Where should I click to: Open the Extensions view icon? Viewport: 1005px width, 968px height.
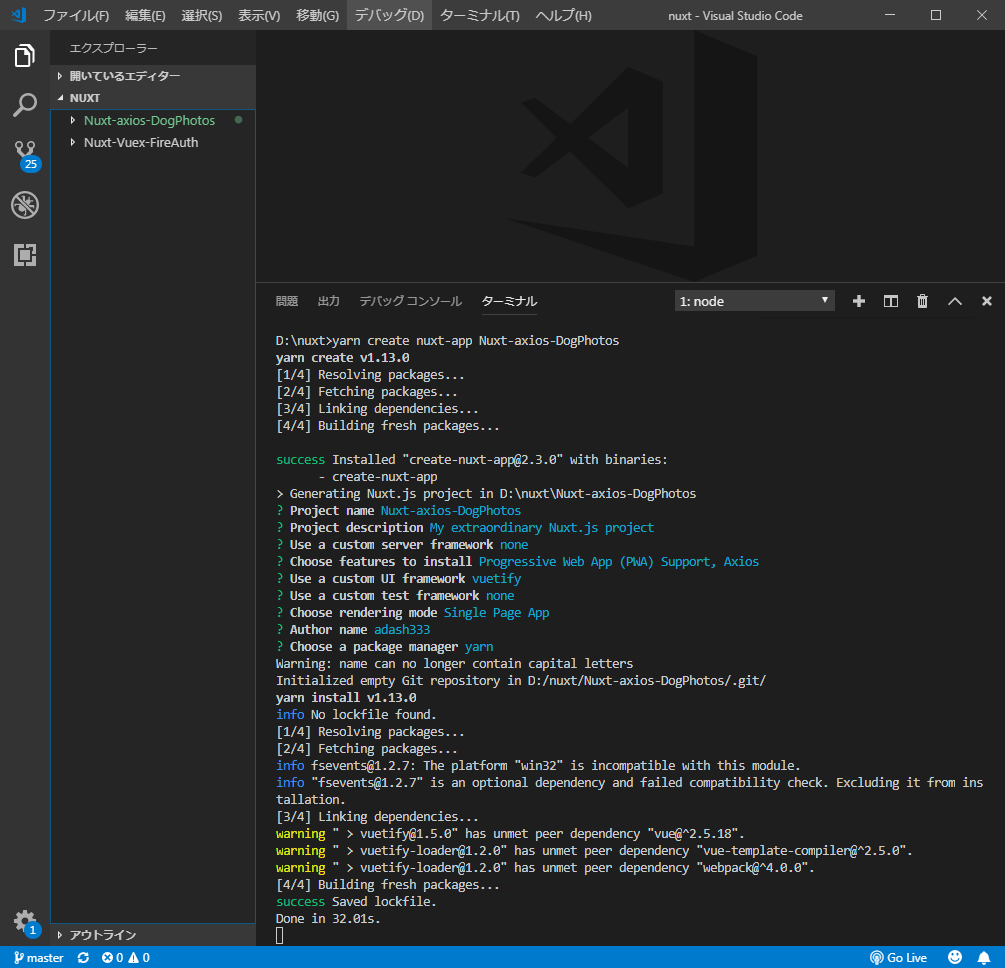(x=25, y=255)
